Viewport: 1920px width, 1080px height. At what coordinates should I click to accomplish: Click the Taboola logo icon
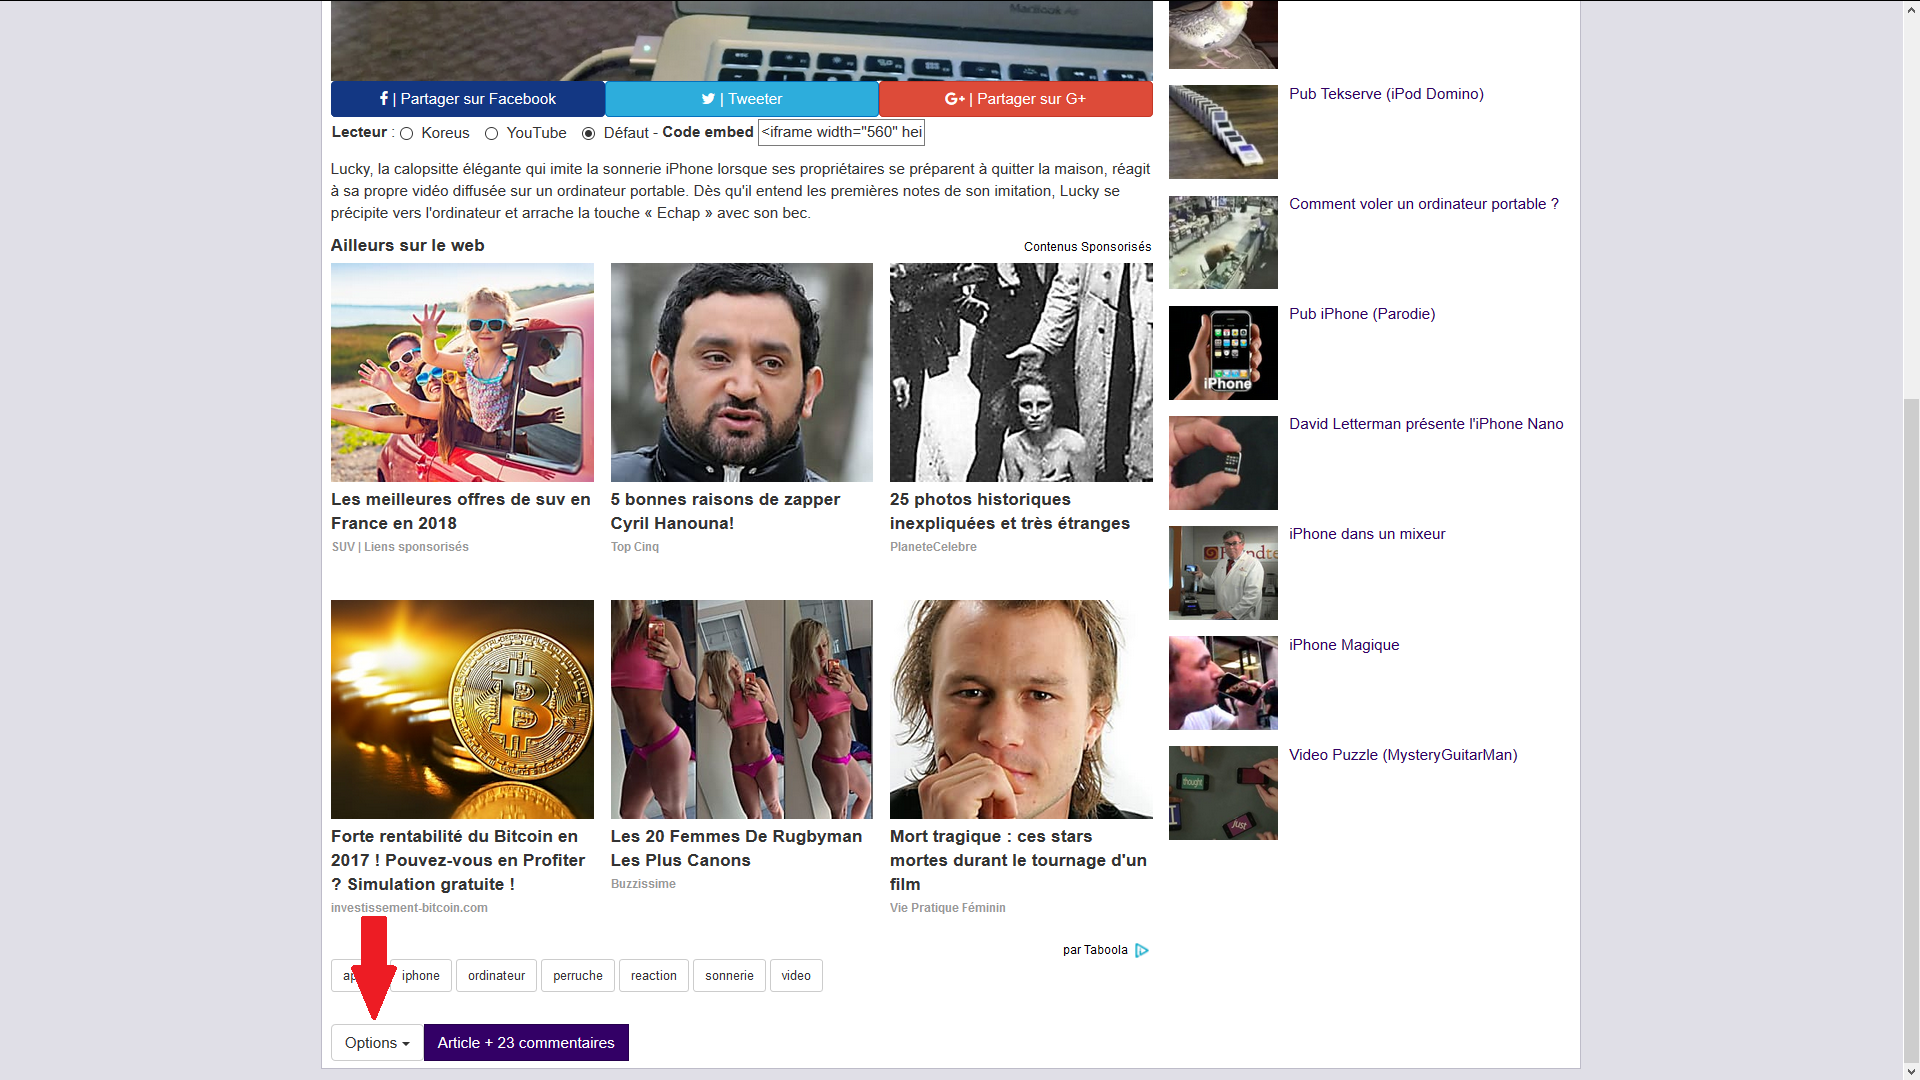pyautogui.click(x=1142, y=950)
